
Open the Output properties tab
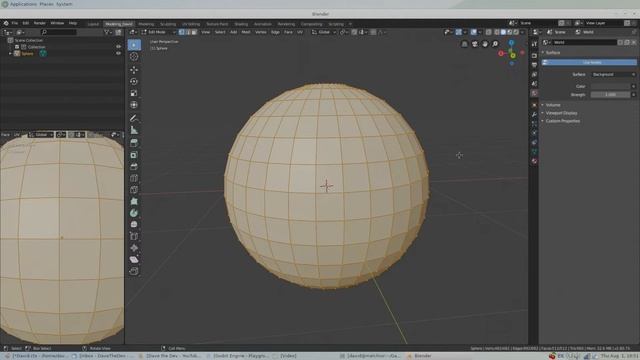coord(534,65)
